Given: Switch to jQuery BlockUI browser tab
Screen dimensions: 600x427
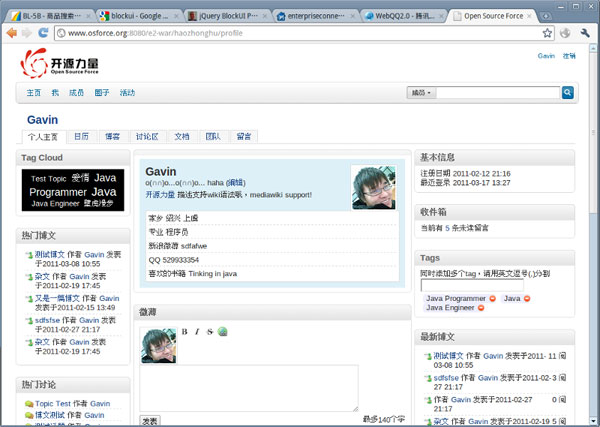Looking at the screenshot, I should pyautogui.click(x=226, y=16).
